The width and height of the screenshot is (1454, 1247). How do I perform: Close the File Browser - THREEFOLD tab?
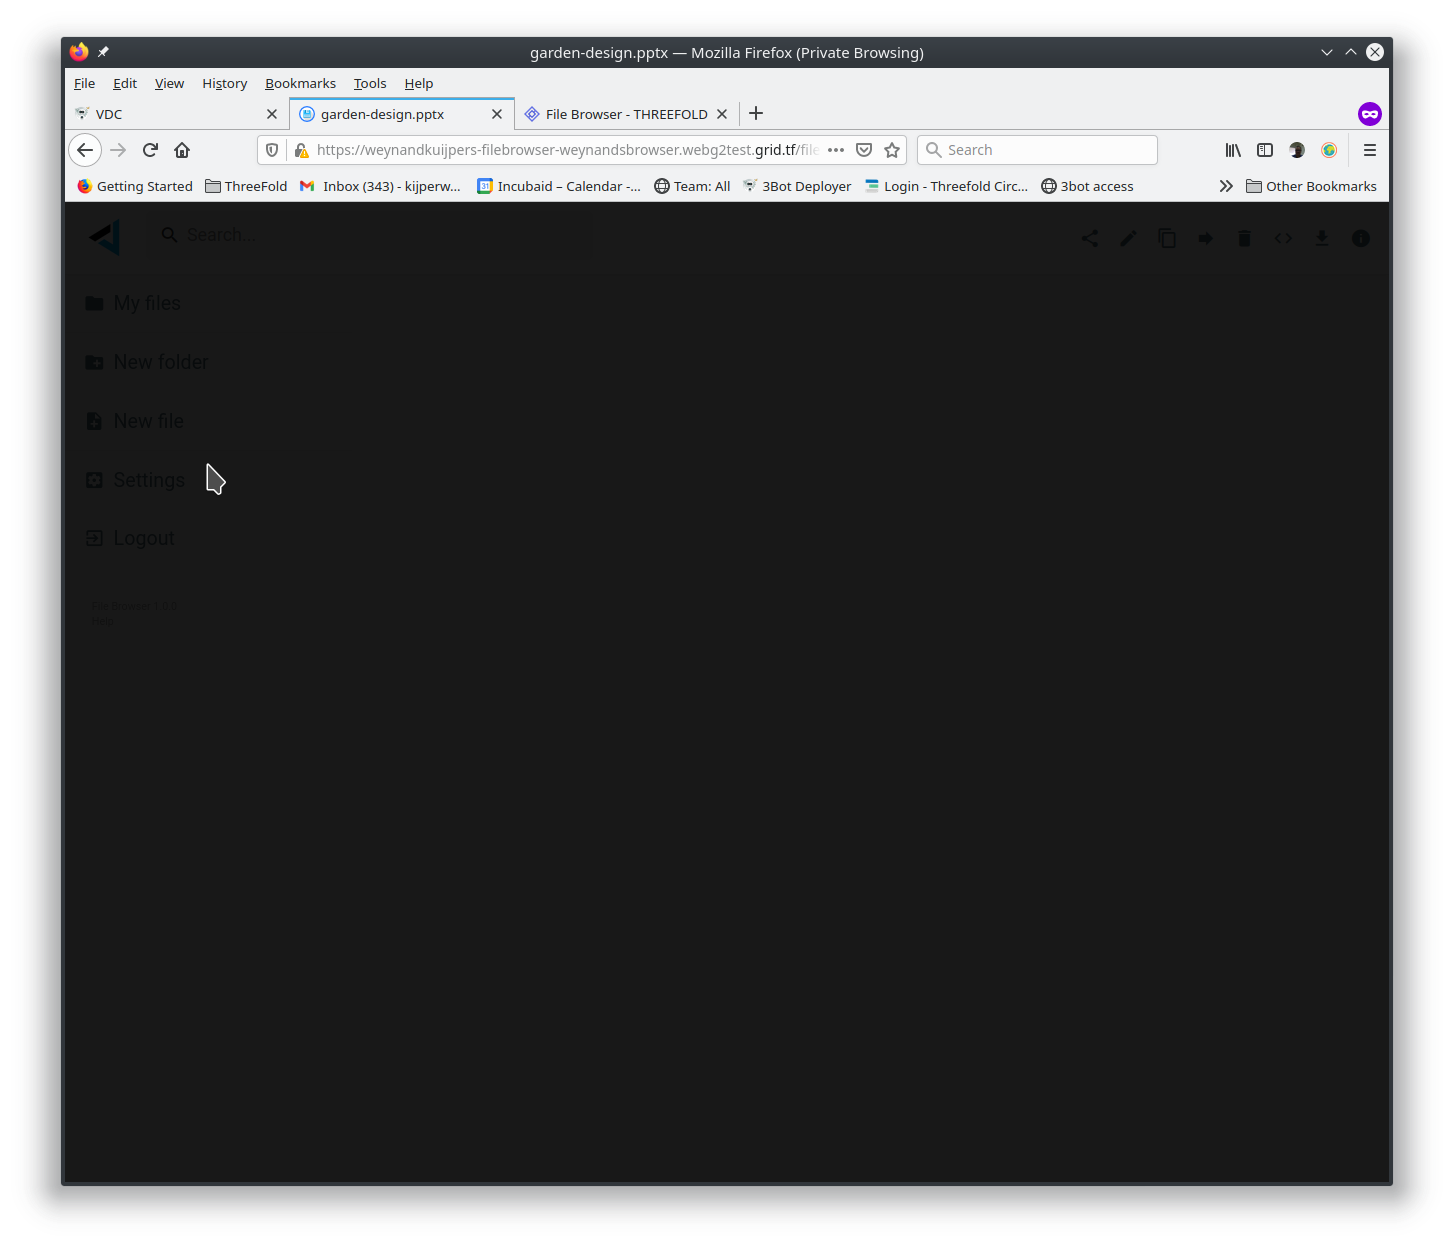(722, 114)
